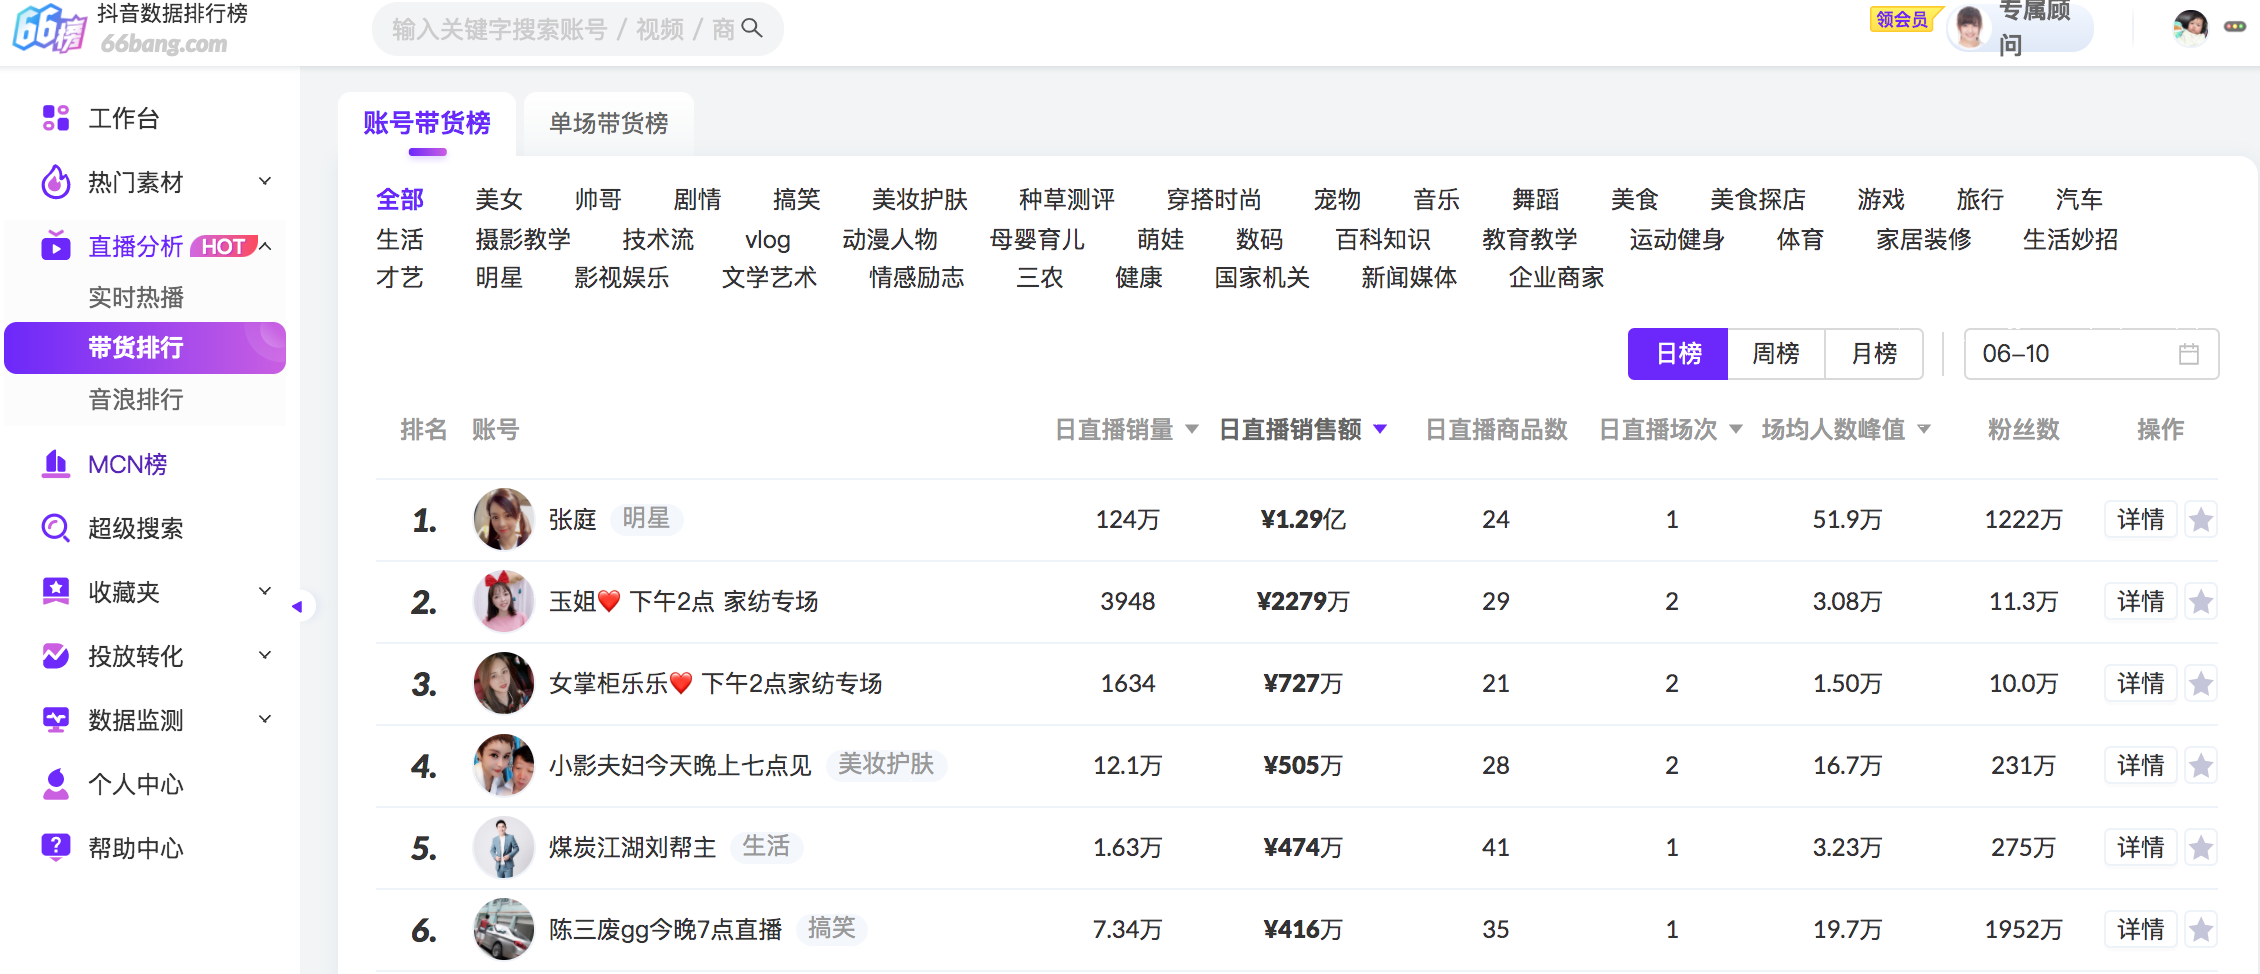Viewport: 2260px width, 974px height.
Task: Click the 热门素材 flame icon
Action: tap(56, 182)
